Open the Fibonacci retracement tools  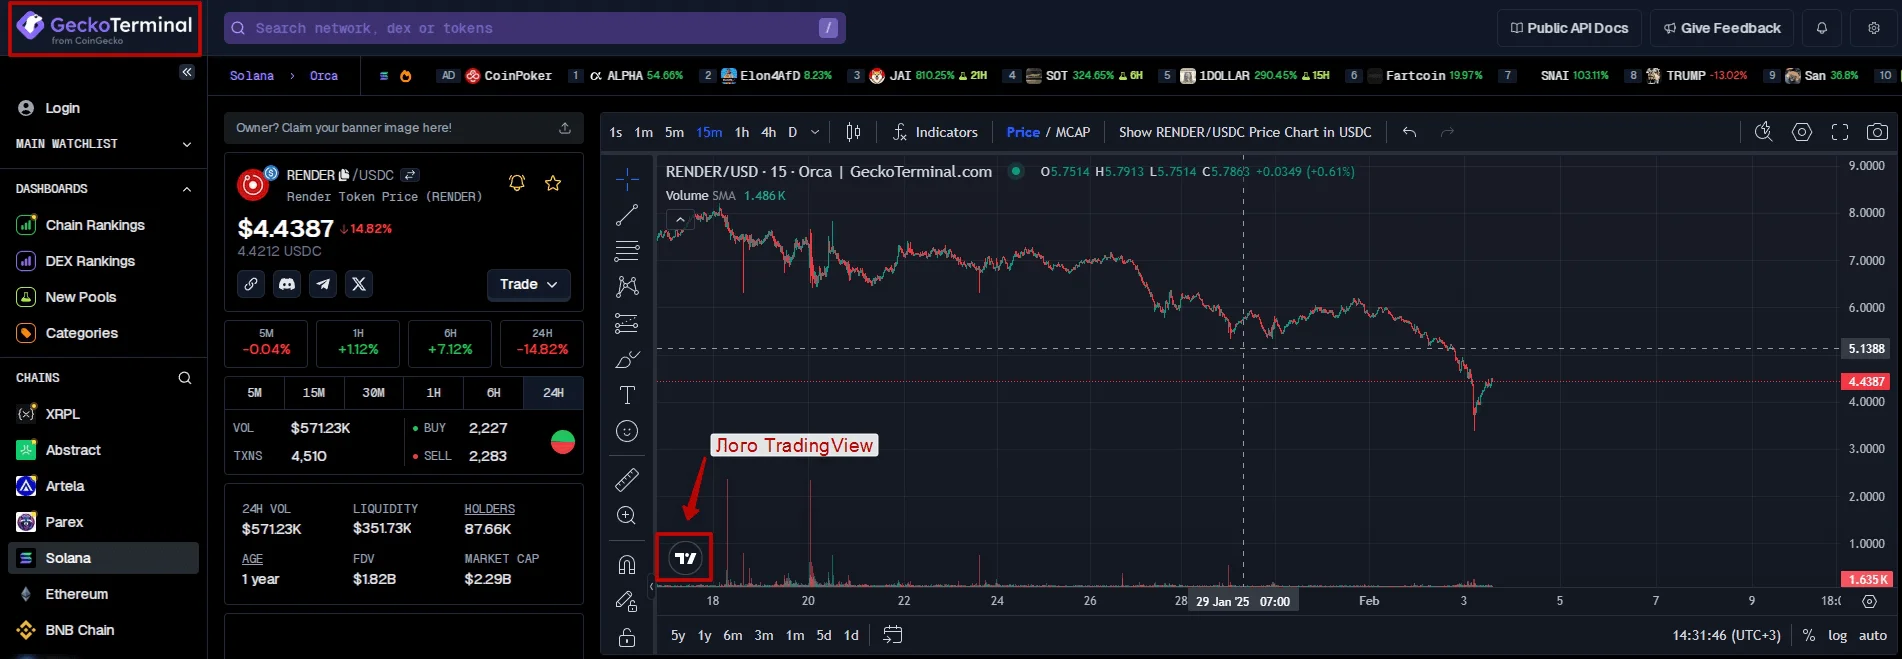pos(627,251)
